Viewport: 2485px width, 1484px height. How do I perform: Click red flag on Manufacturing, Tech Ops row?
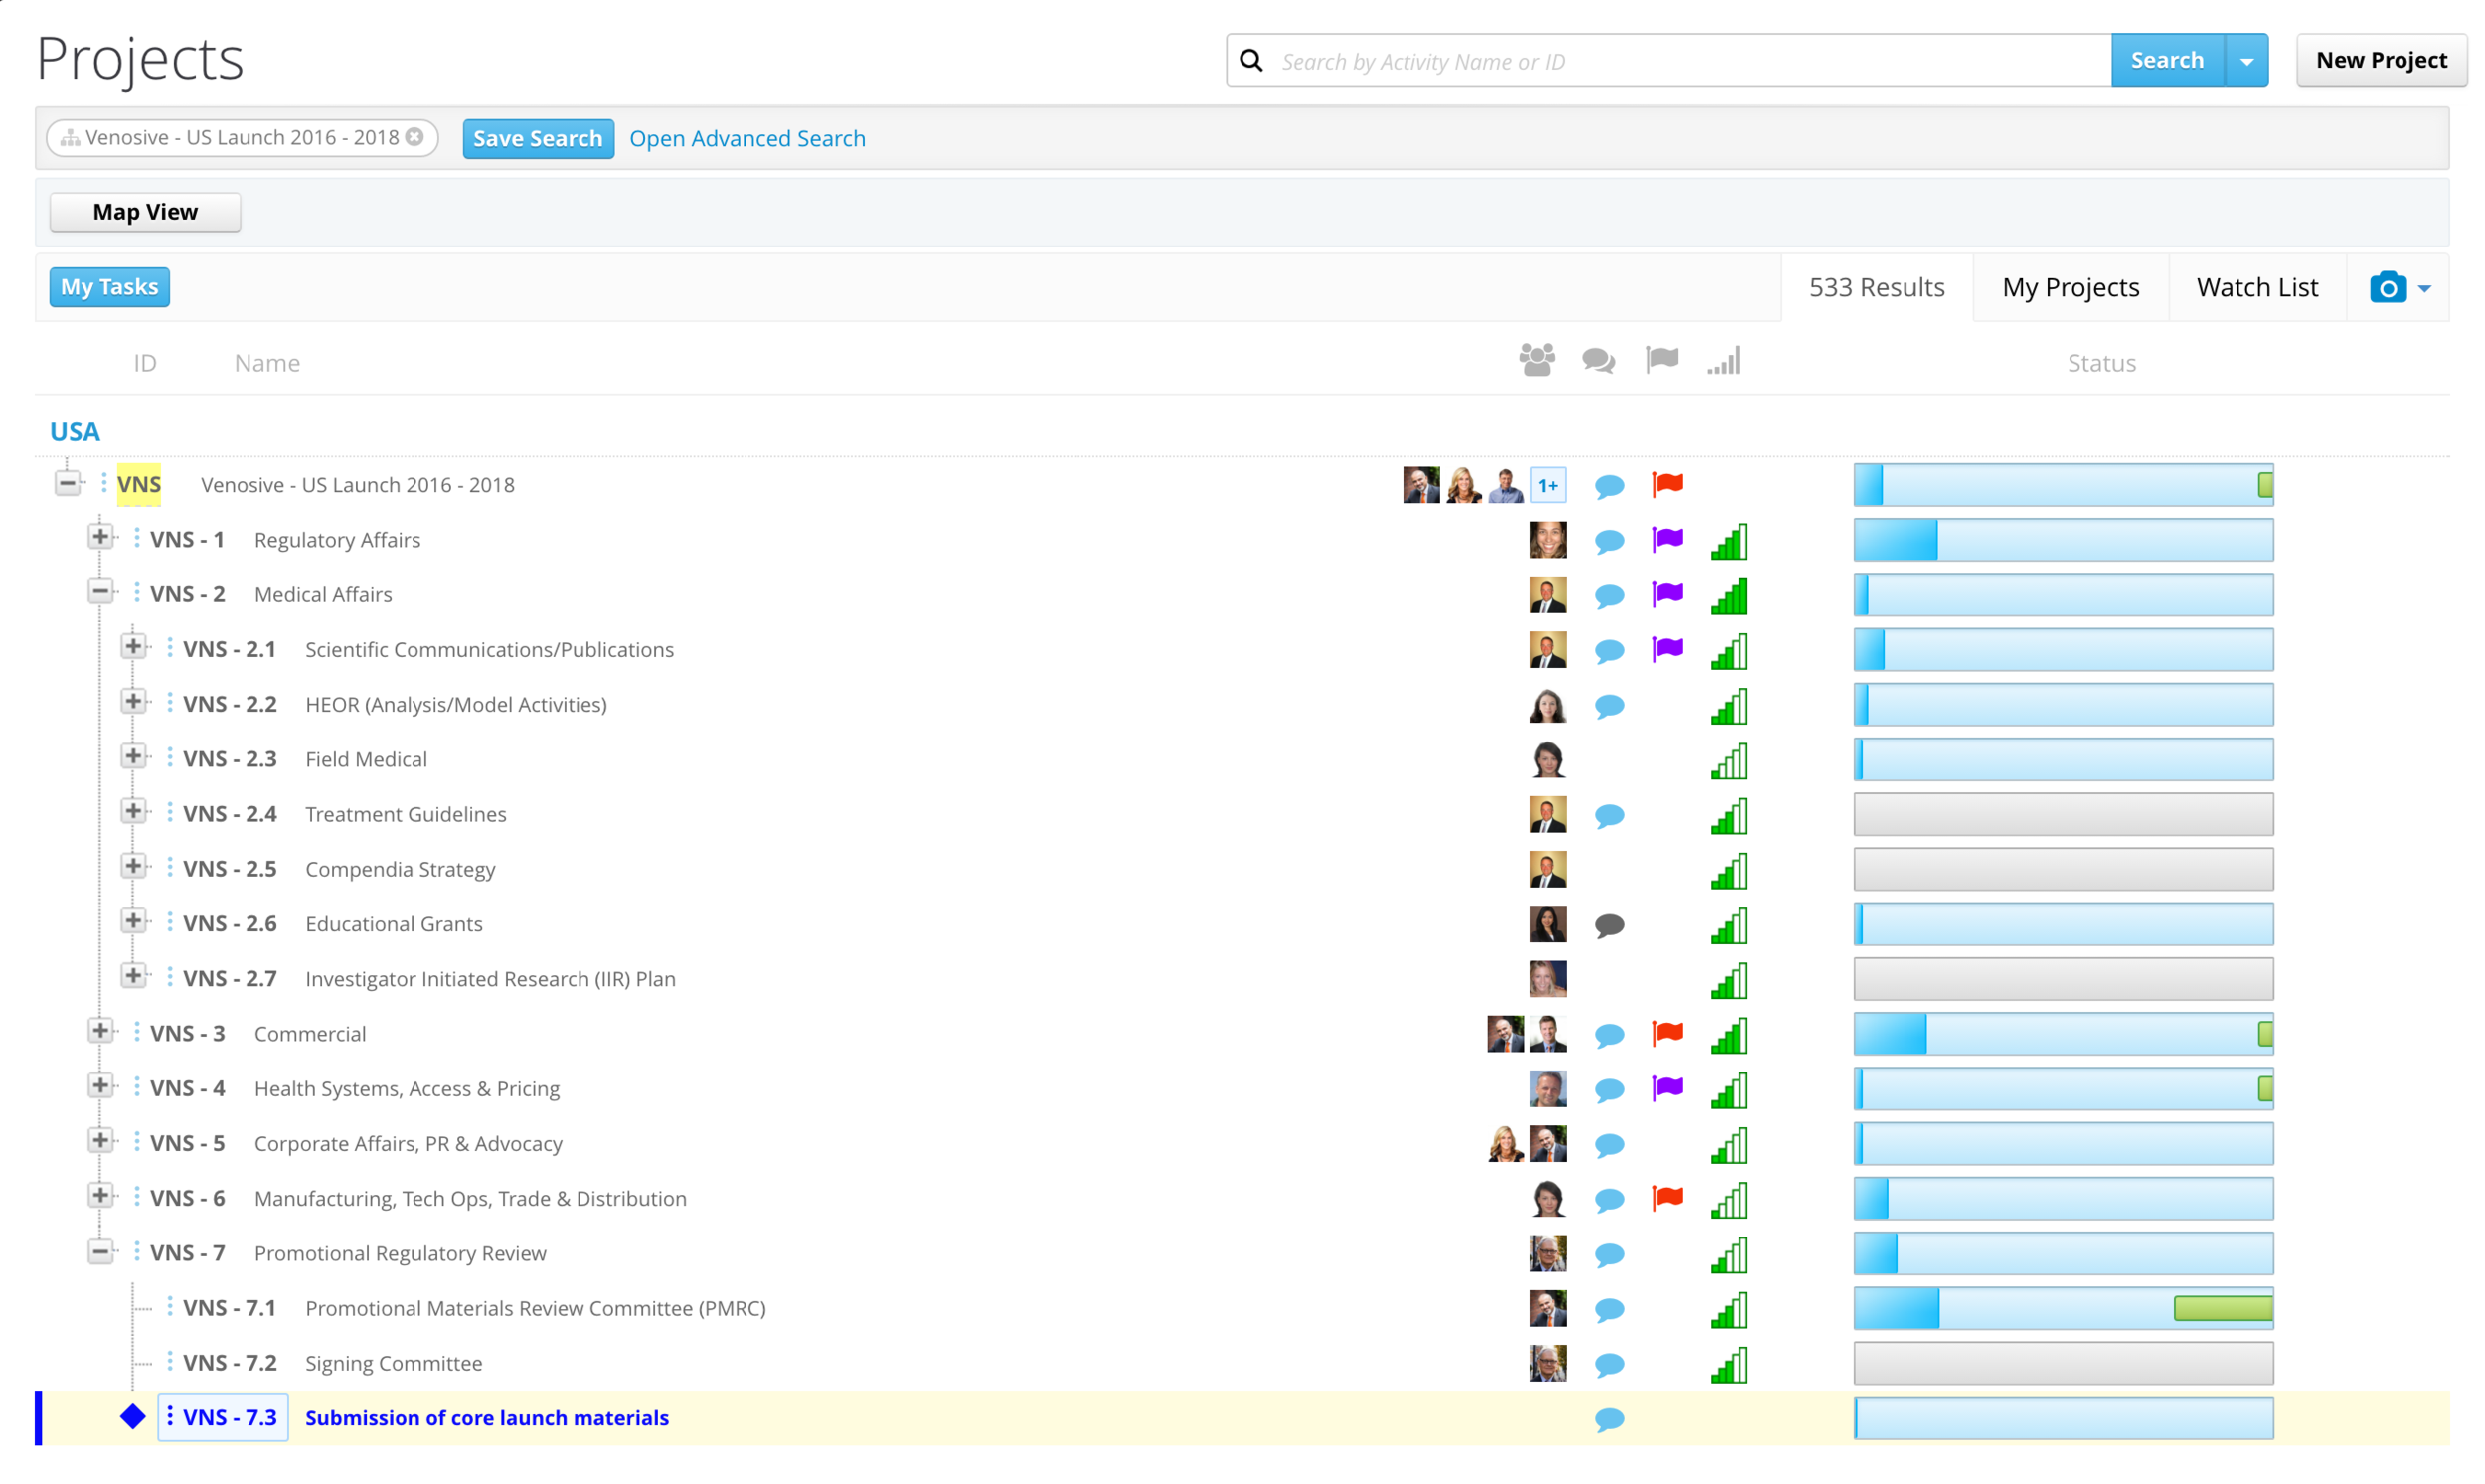[x=1667, y=1198]
